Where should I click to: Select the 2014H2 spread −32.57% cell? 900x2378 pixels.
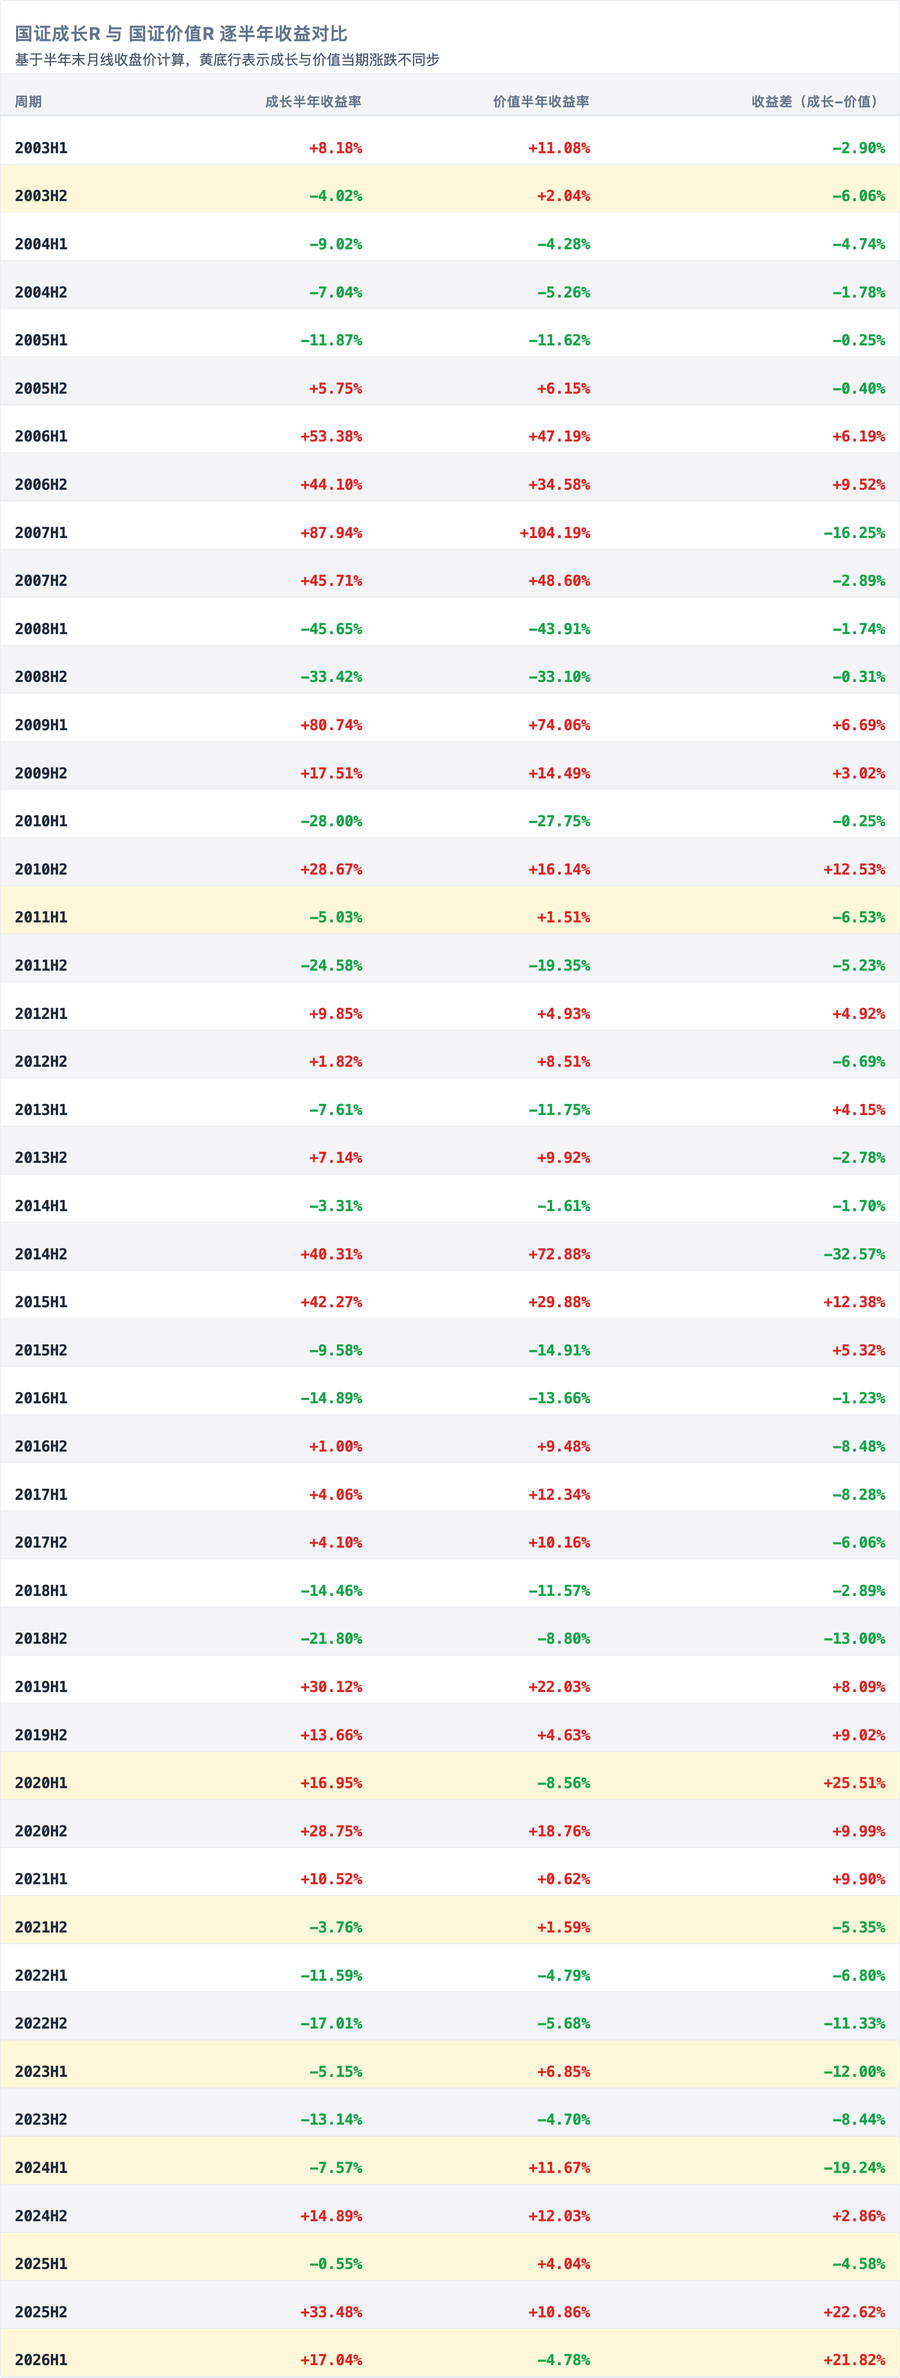click(854, 1254)
